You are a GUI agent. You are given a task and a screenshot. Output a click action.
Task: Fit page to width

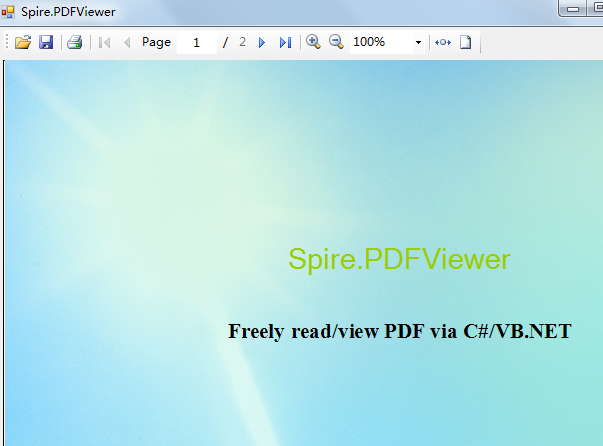point(443,42)
